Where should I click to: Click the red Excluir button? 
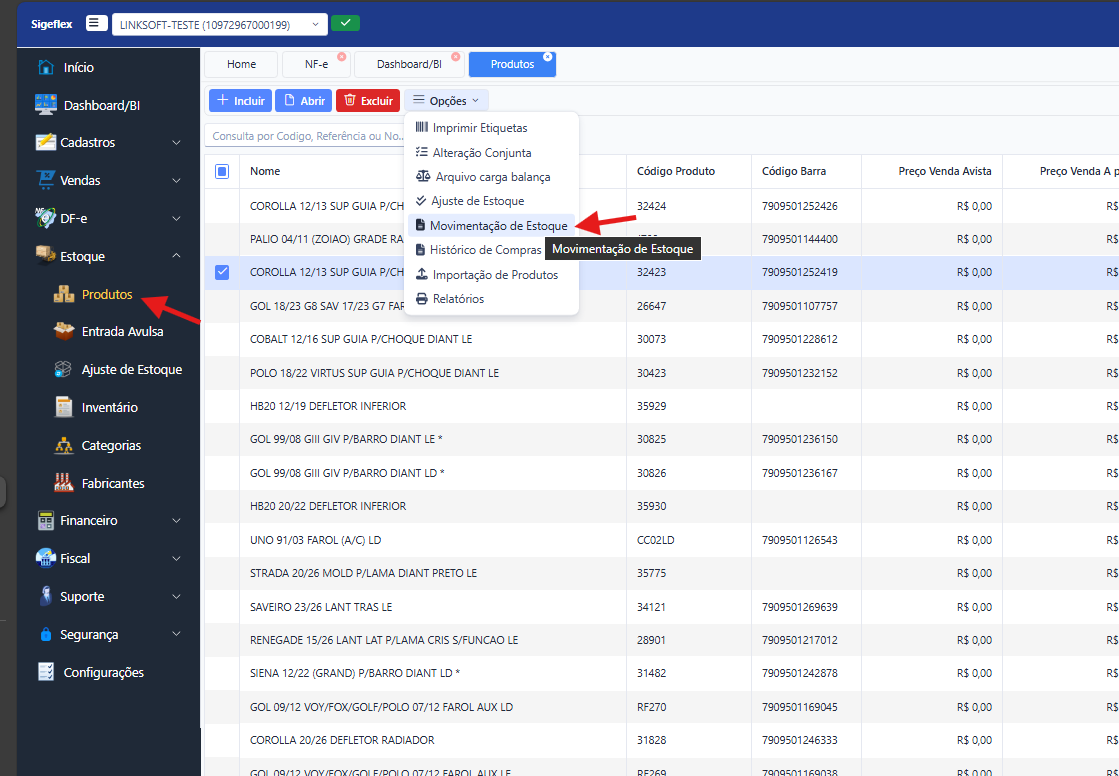368,101
